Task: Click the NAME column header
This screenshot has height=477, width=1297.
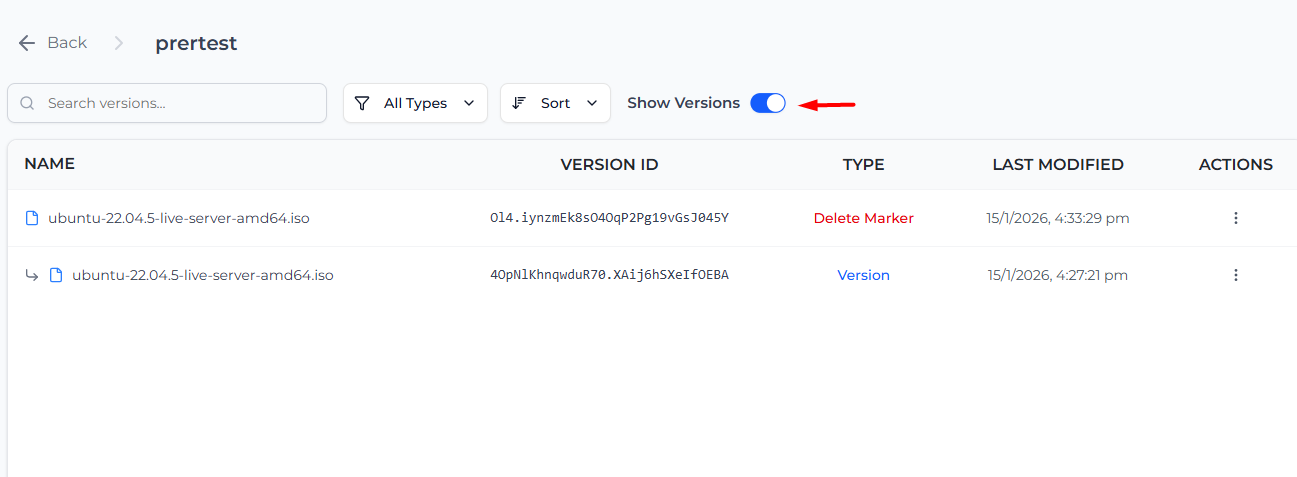Action: (x=50, y=164)
